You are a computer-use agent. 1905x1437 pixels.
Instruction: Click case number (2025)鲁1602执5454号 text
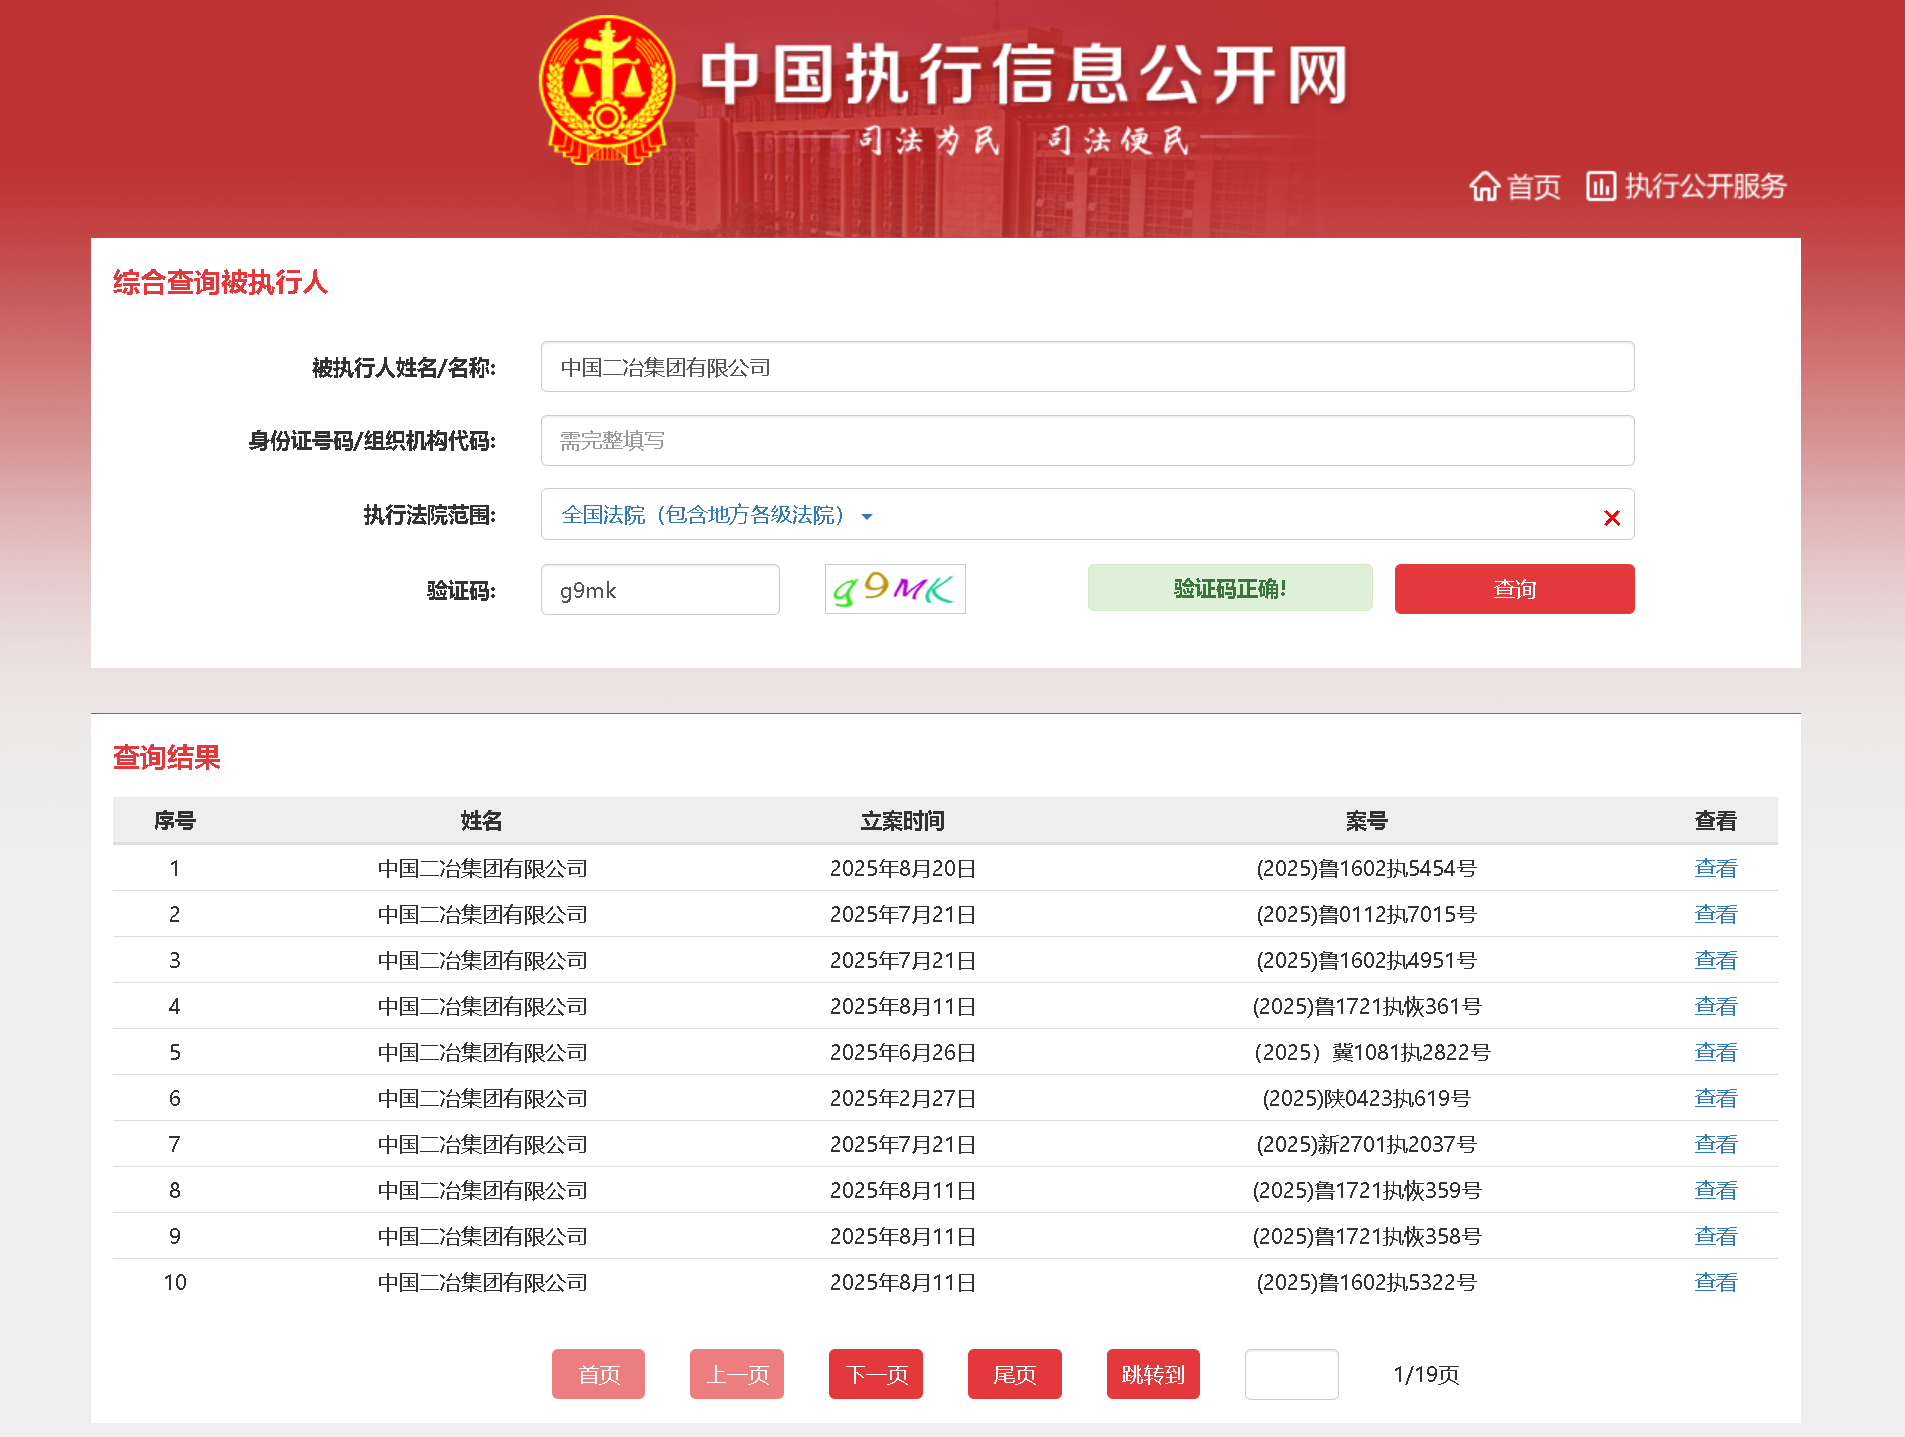click(1366, 868)
